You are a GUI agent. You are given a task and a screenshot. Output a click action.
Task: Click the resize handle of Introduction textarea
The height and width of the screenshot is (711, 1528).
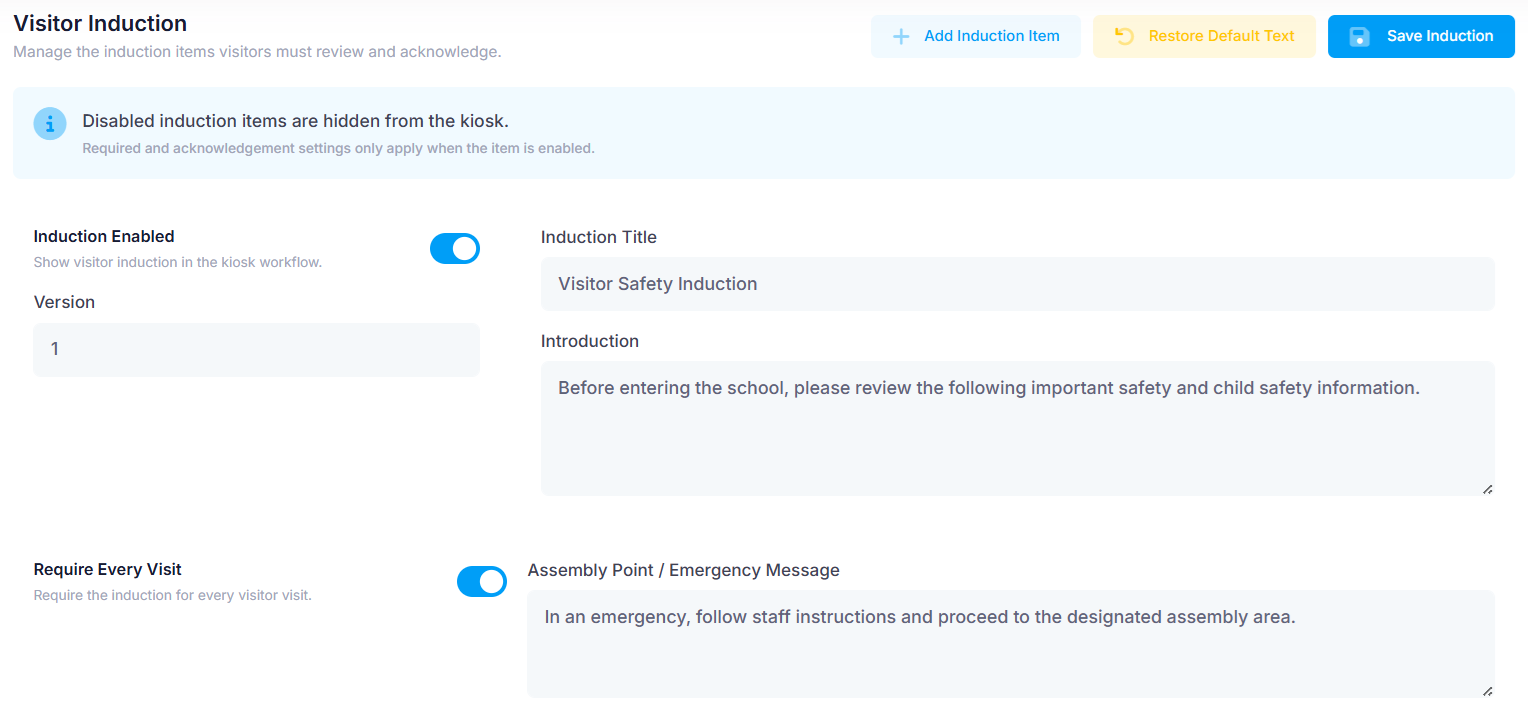pyautogui.click(x=1487, y=488)
